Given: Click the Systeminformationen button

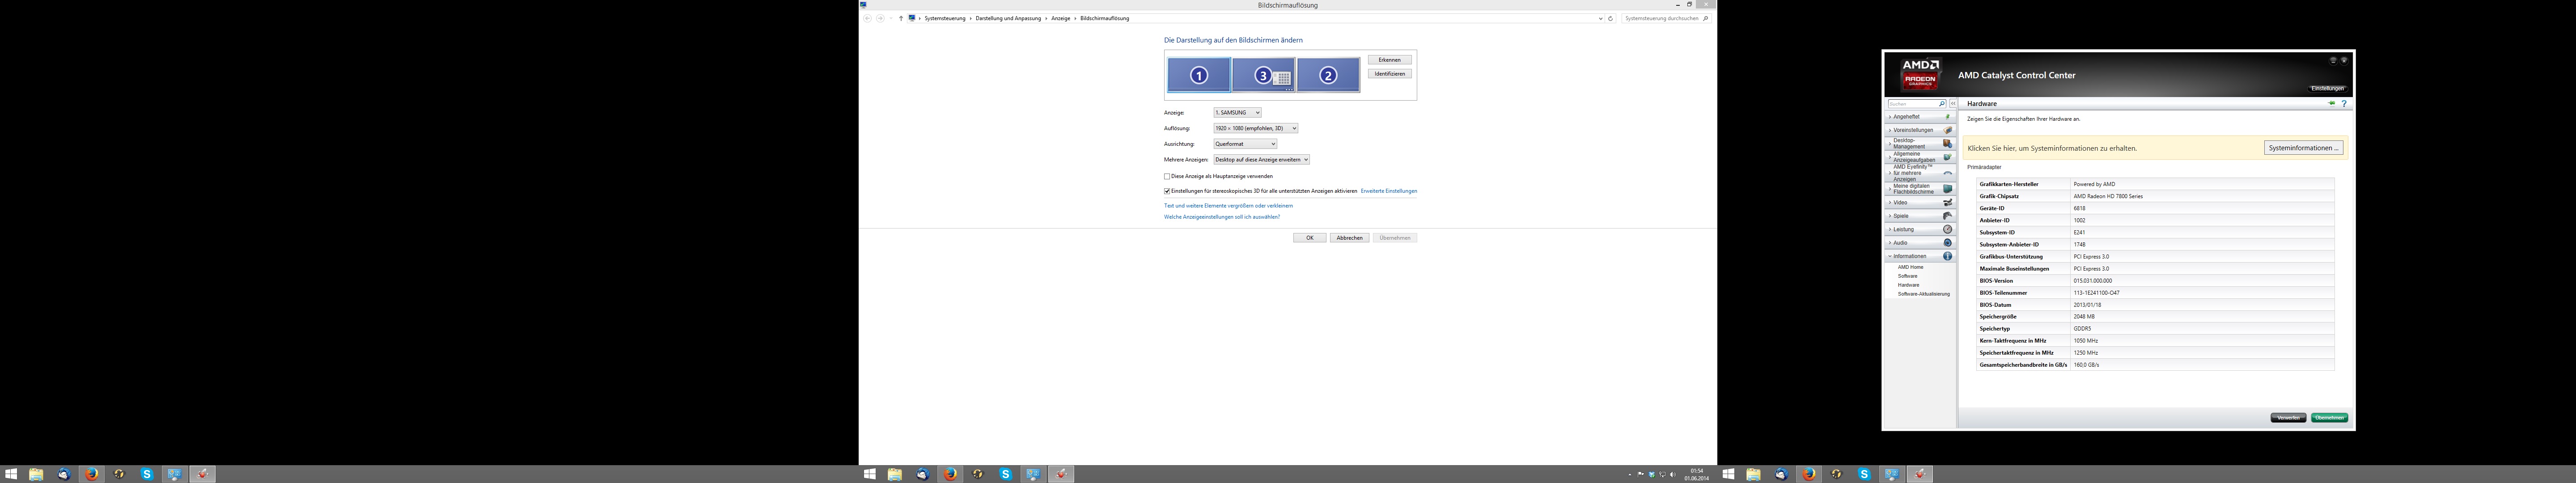Looking at the screenshot, I should (x=2303, y=148).
